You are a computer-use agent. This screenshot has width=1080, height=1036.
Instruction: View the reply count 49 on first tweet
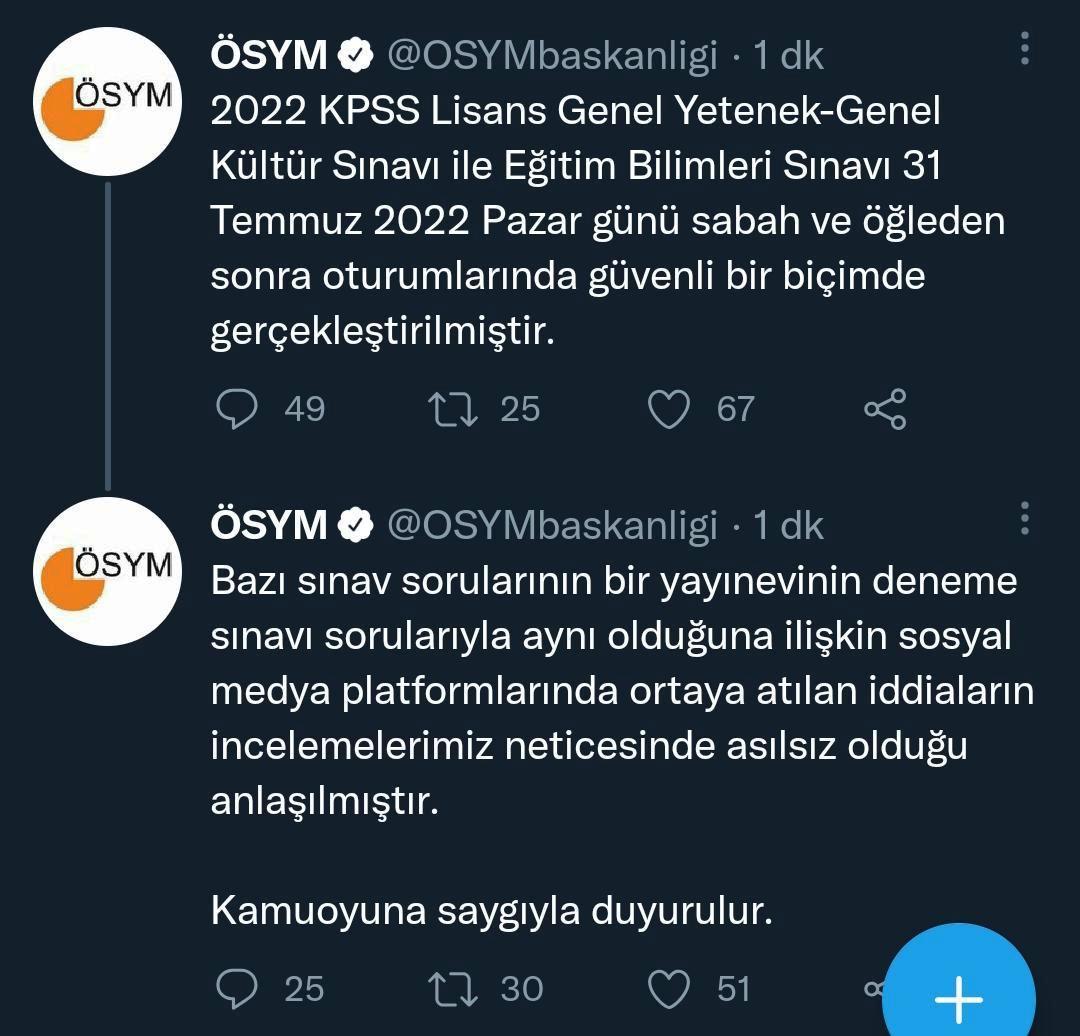pyautogui.click(x=304, y=409)
